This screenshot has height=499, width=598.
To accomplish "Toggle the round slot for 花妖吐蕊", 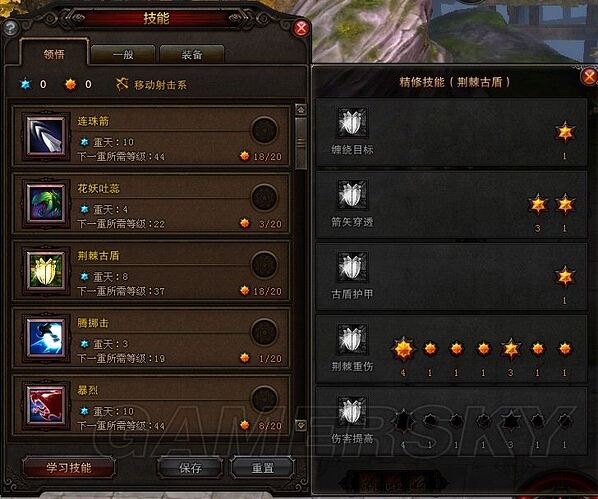I will [x=264, y=197].
